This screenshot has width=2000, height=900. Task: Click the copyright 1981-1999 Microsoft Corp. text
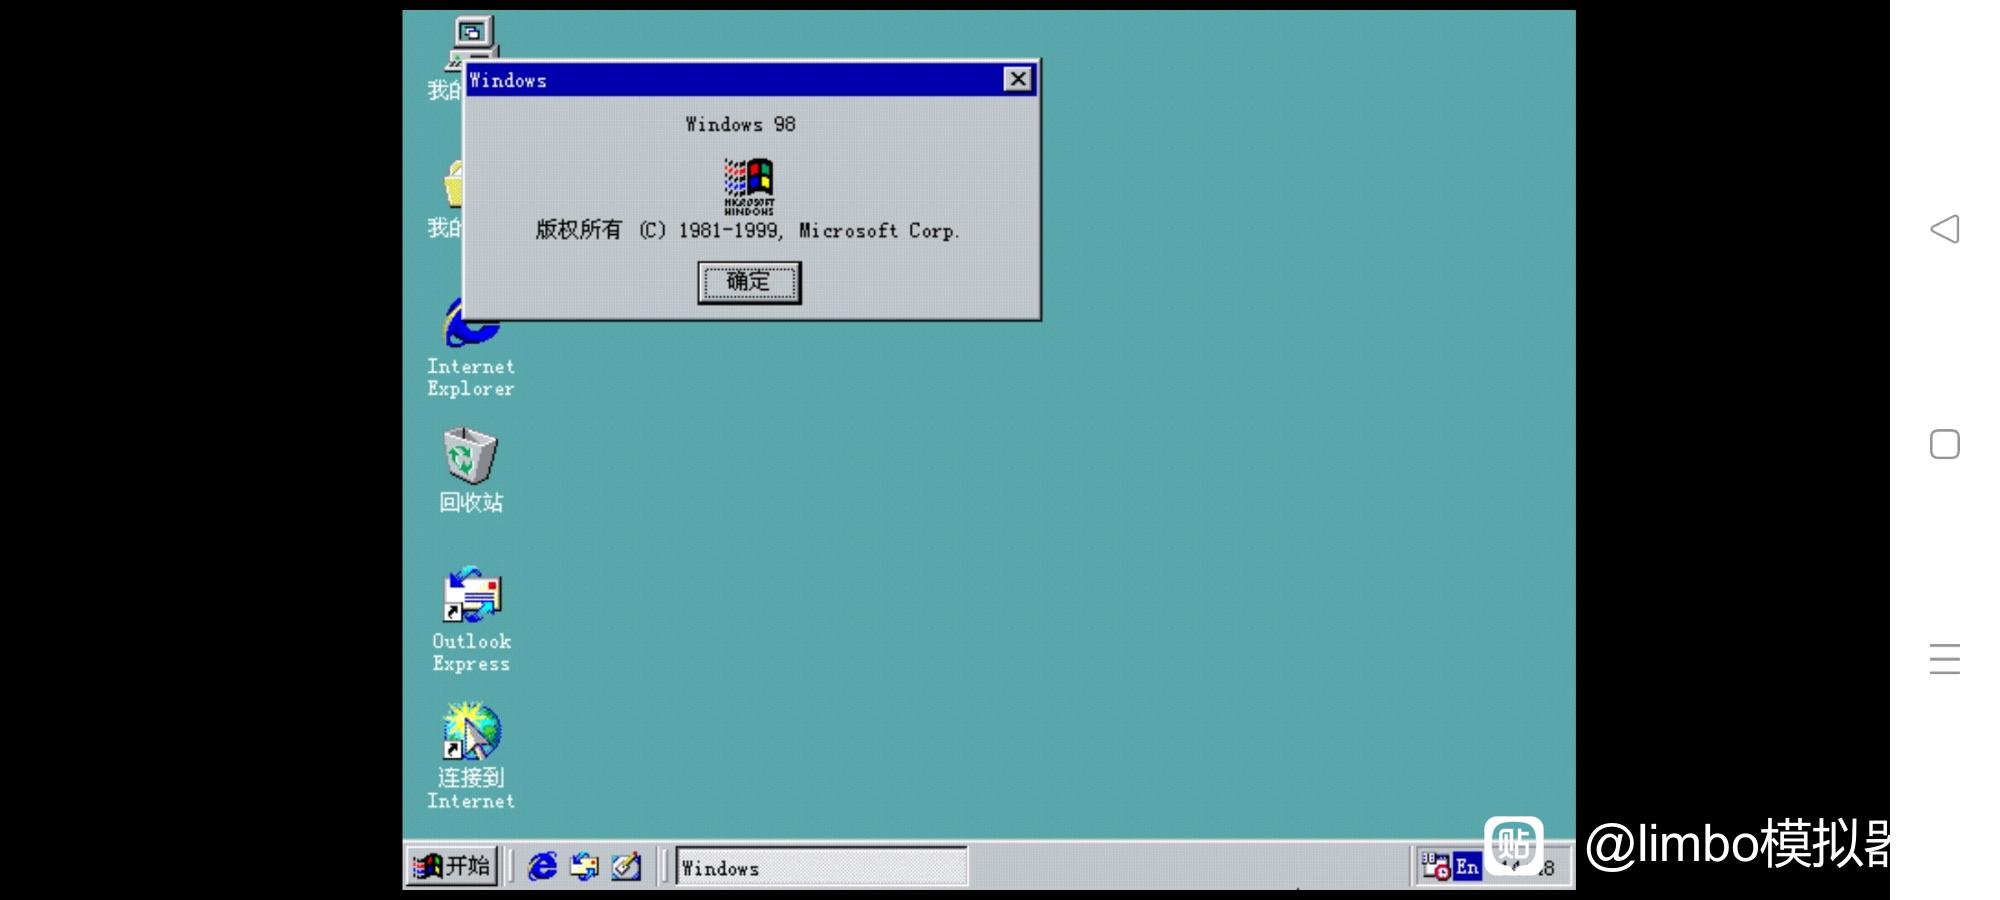(x=748, y=231)
